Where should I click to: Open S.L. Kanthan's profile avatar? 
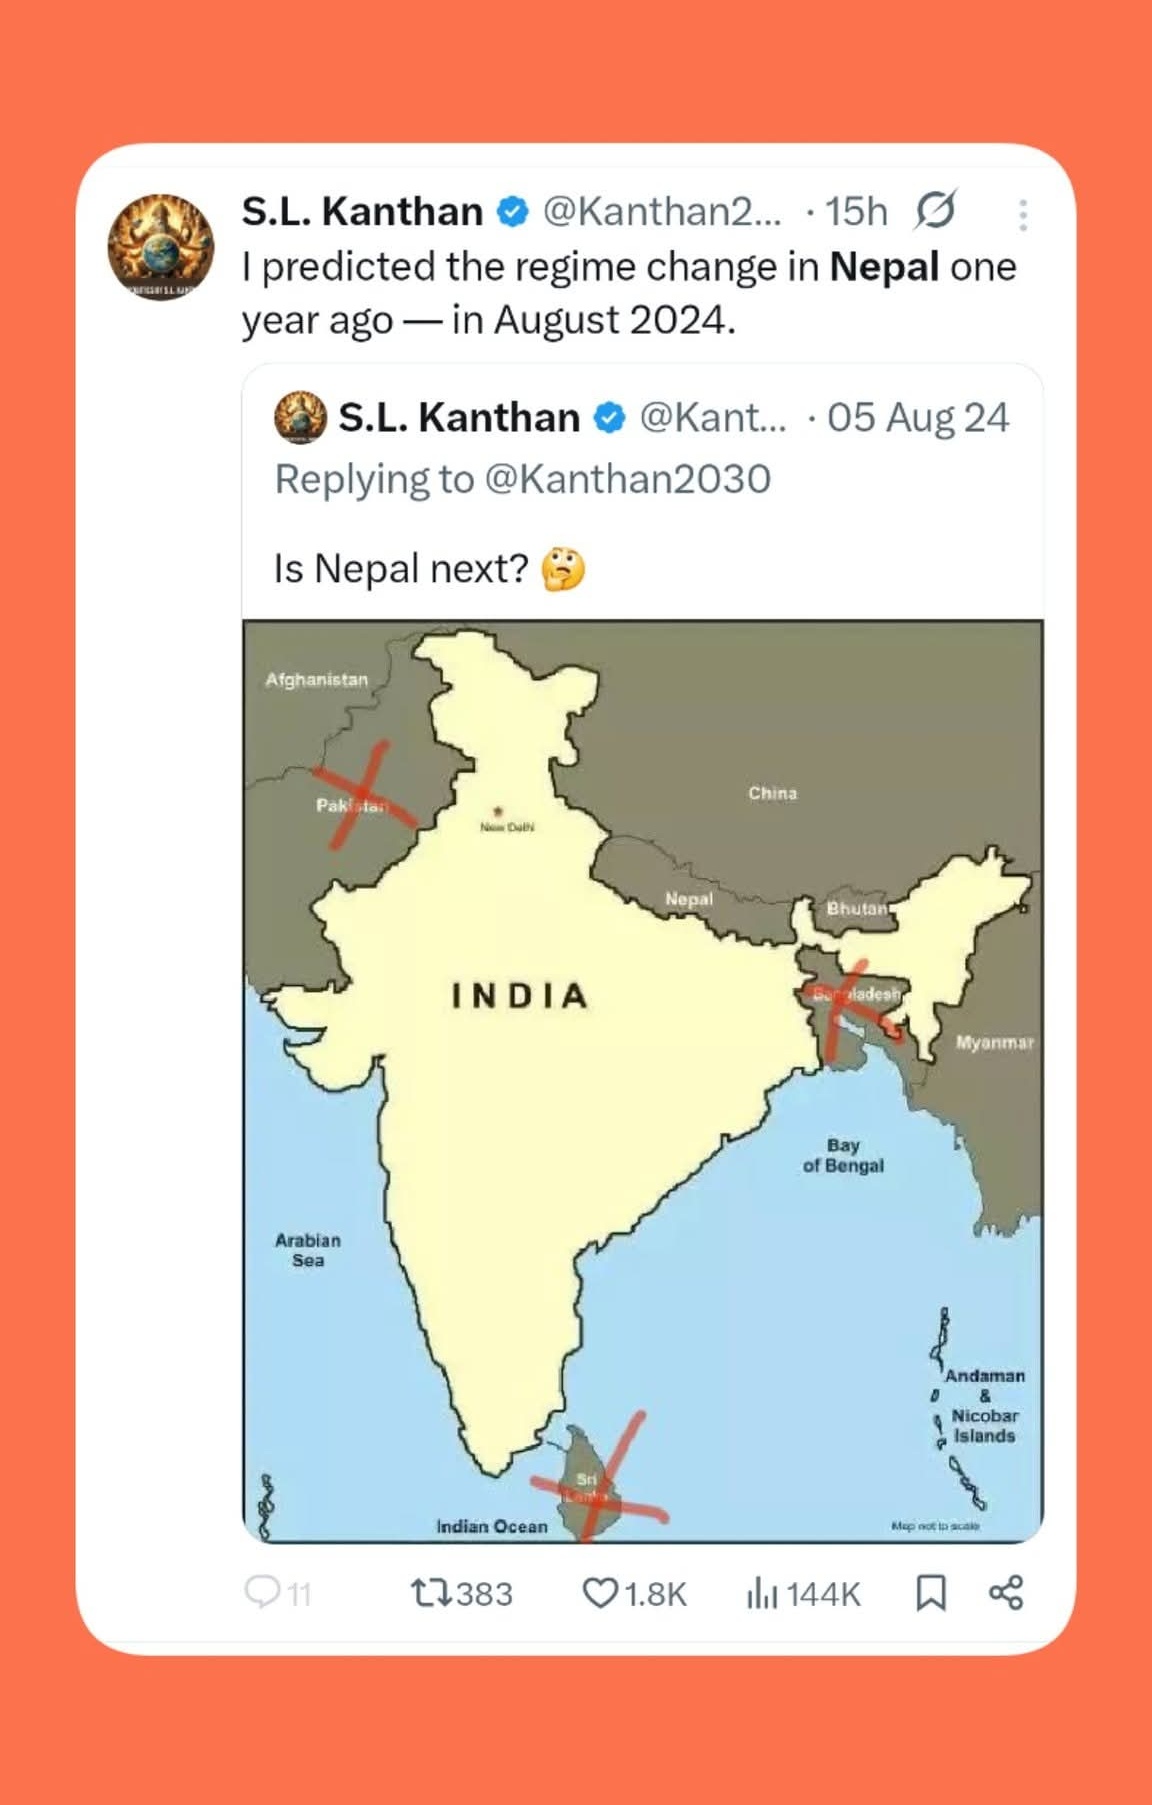[160, 248]
